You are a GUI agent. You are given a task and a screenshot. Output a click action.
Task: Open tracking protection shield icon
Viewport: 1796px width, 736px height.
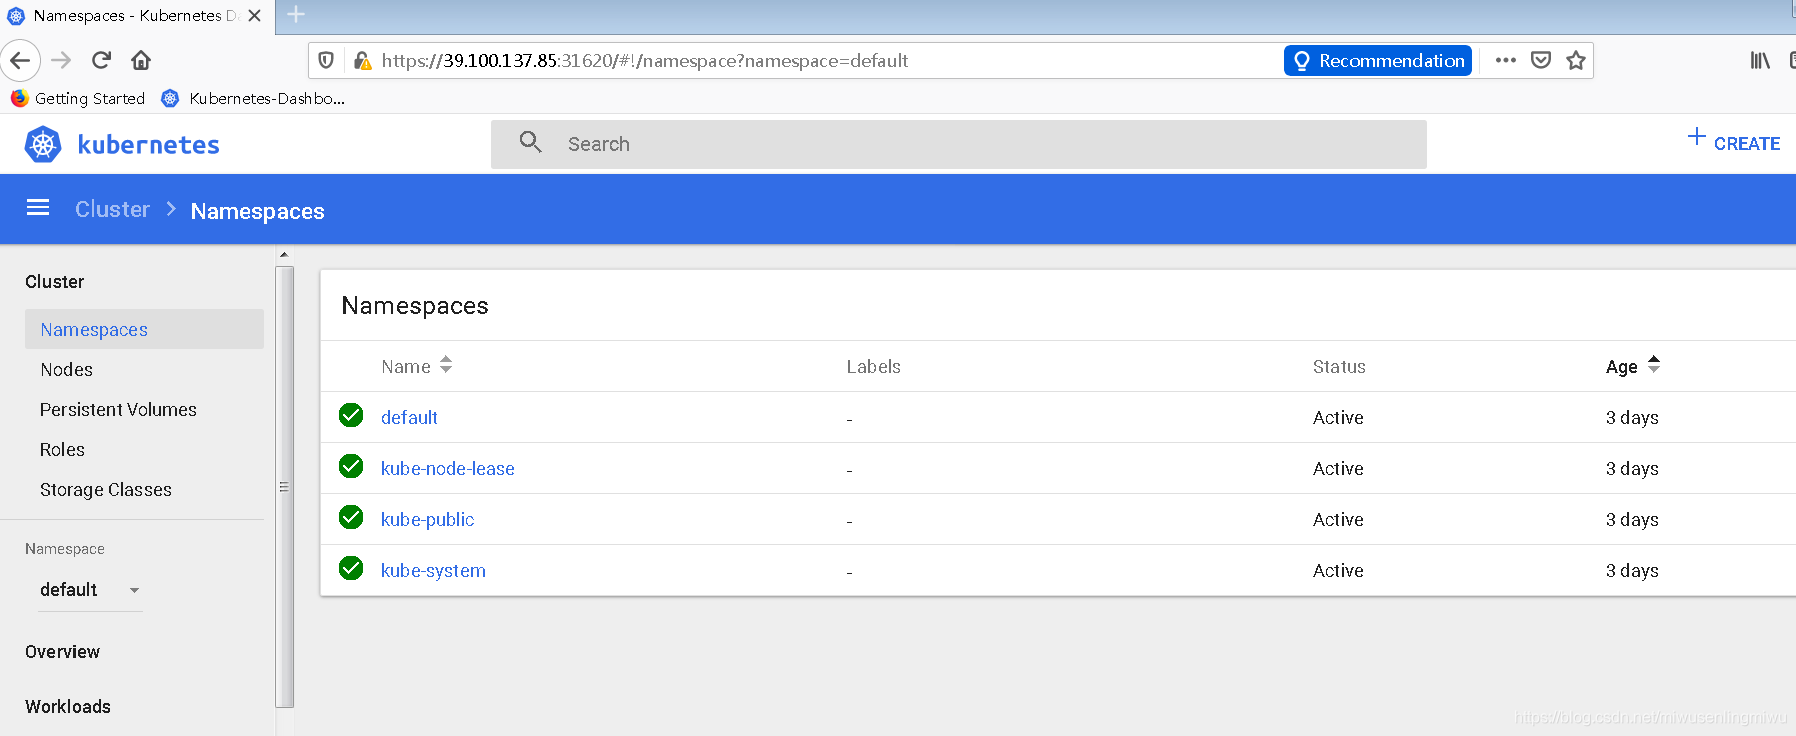click(326, 61)
